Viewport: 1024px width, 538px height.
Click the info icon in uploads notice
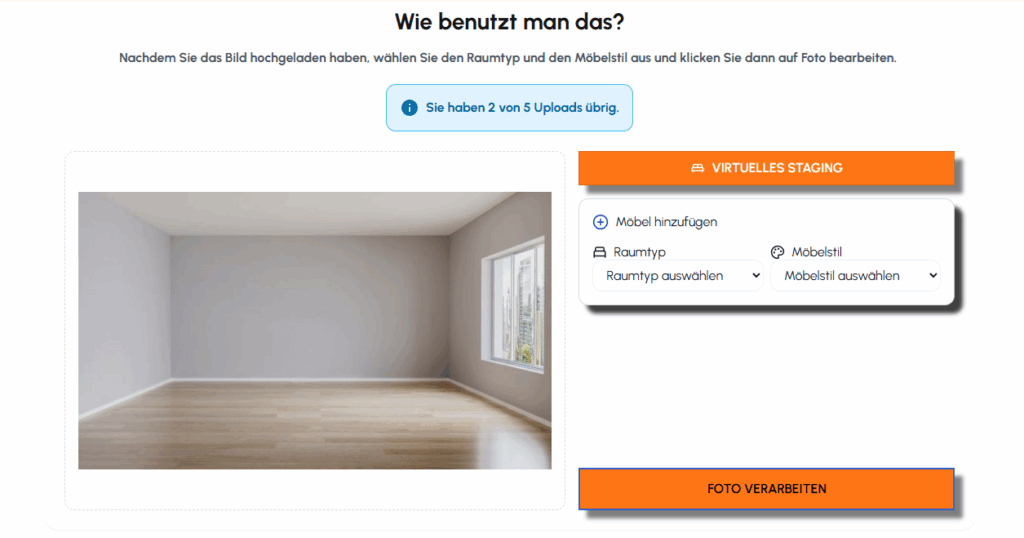(x=409, y=108)
